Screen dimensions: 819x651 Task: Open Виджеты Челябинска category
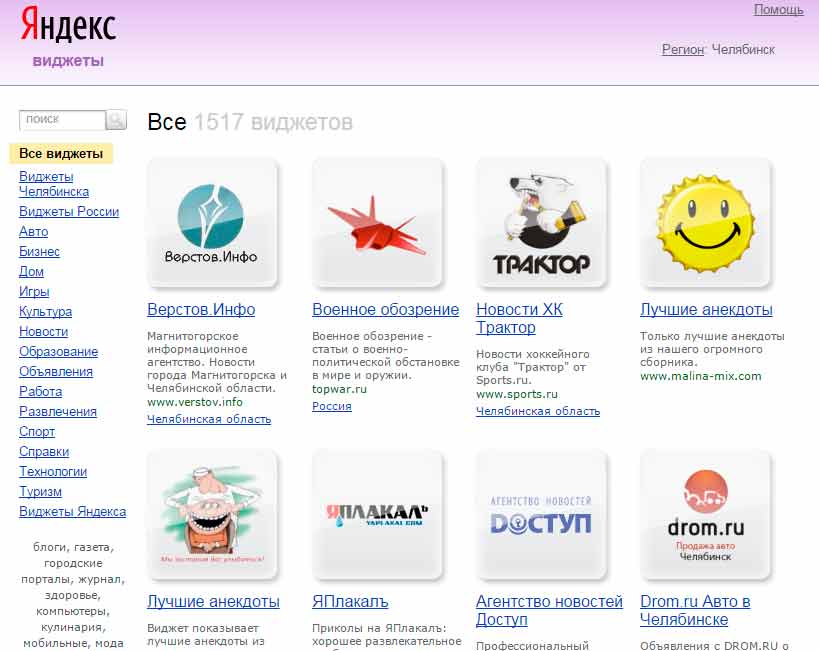pos(54,184)
